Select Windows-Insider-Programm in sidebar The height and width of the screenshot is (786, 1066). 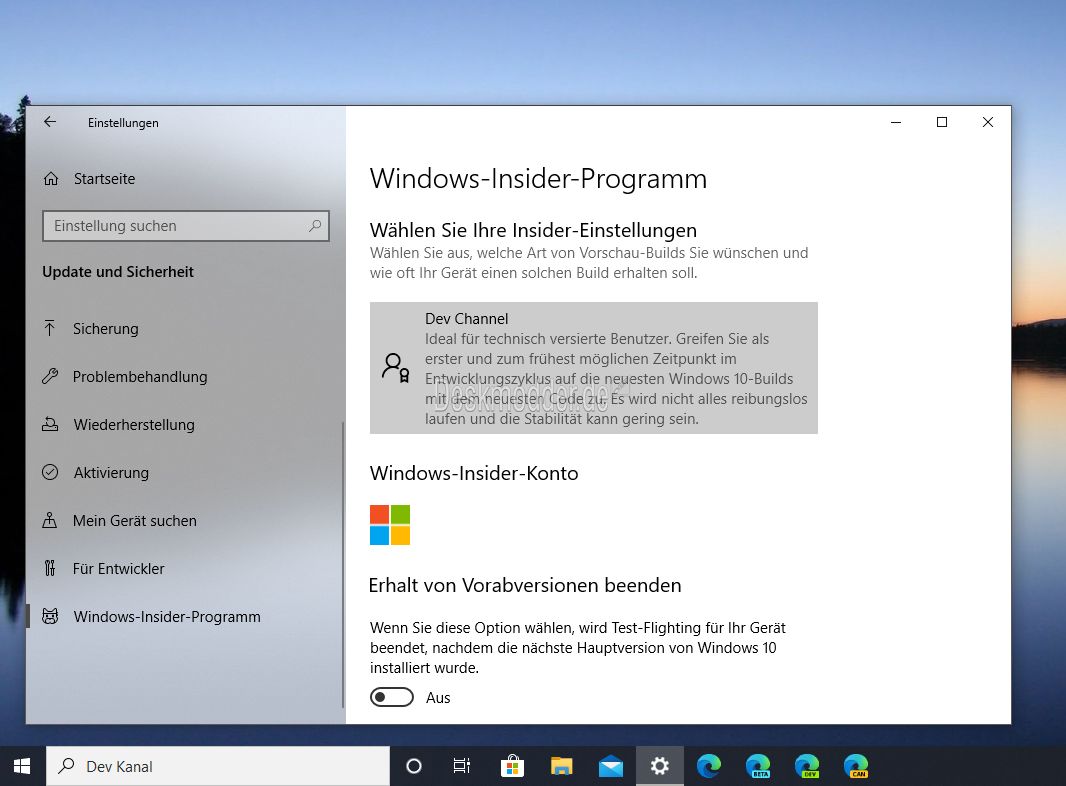185,616
